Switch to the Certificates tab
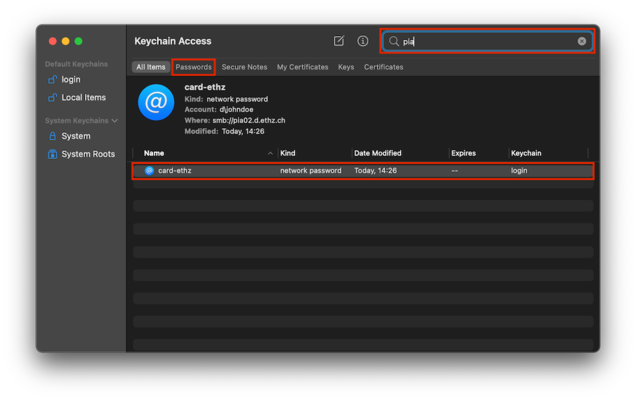Image resolution: width=636 pixels, height=400 pixels. point(383,67)
